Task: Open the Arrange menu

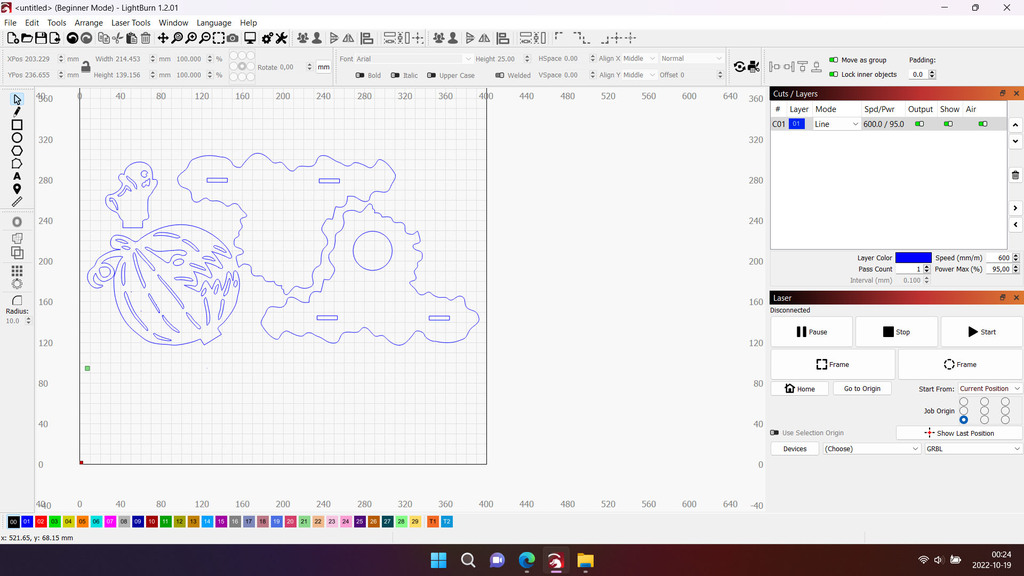Action: [88, 22]
